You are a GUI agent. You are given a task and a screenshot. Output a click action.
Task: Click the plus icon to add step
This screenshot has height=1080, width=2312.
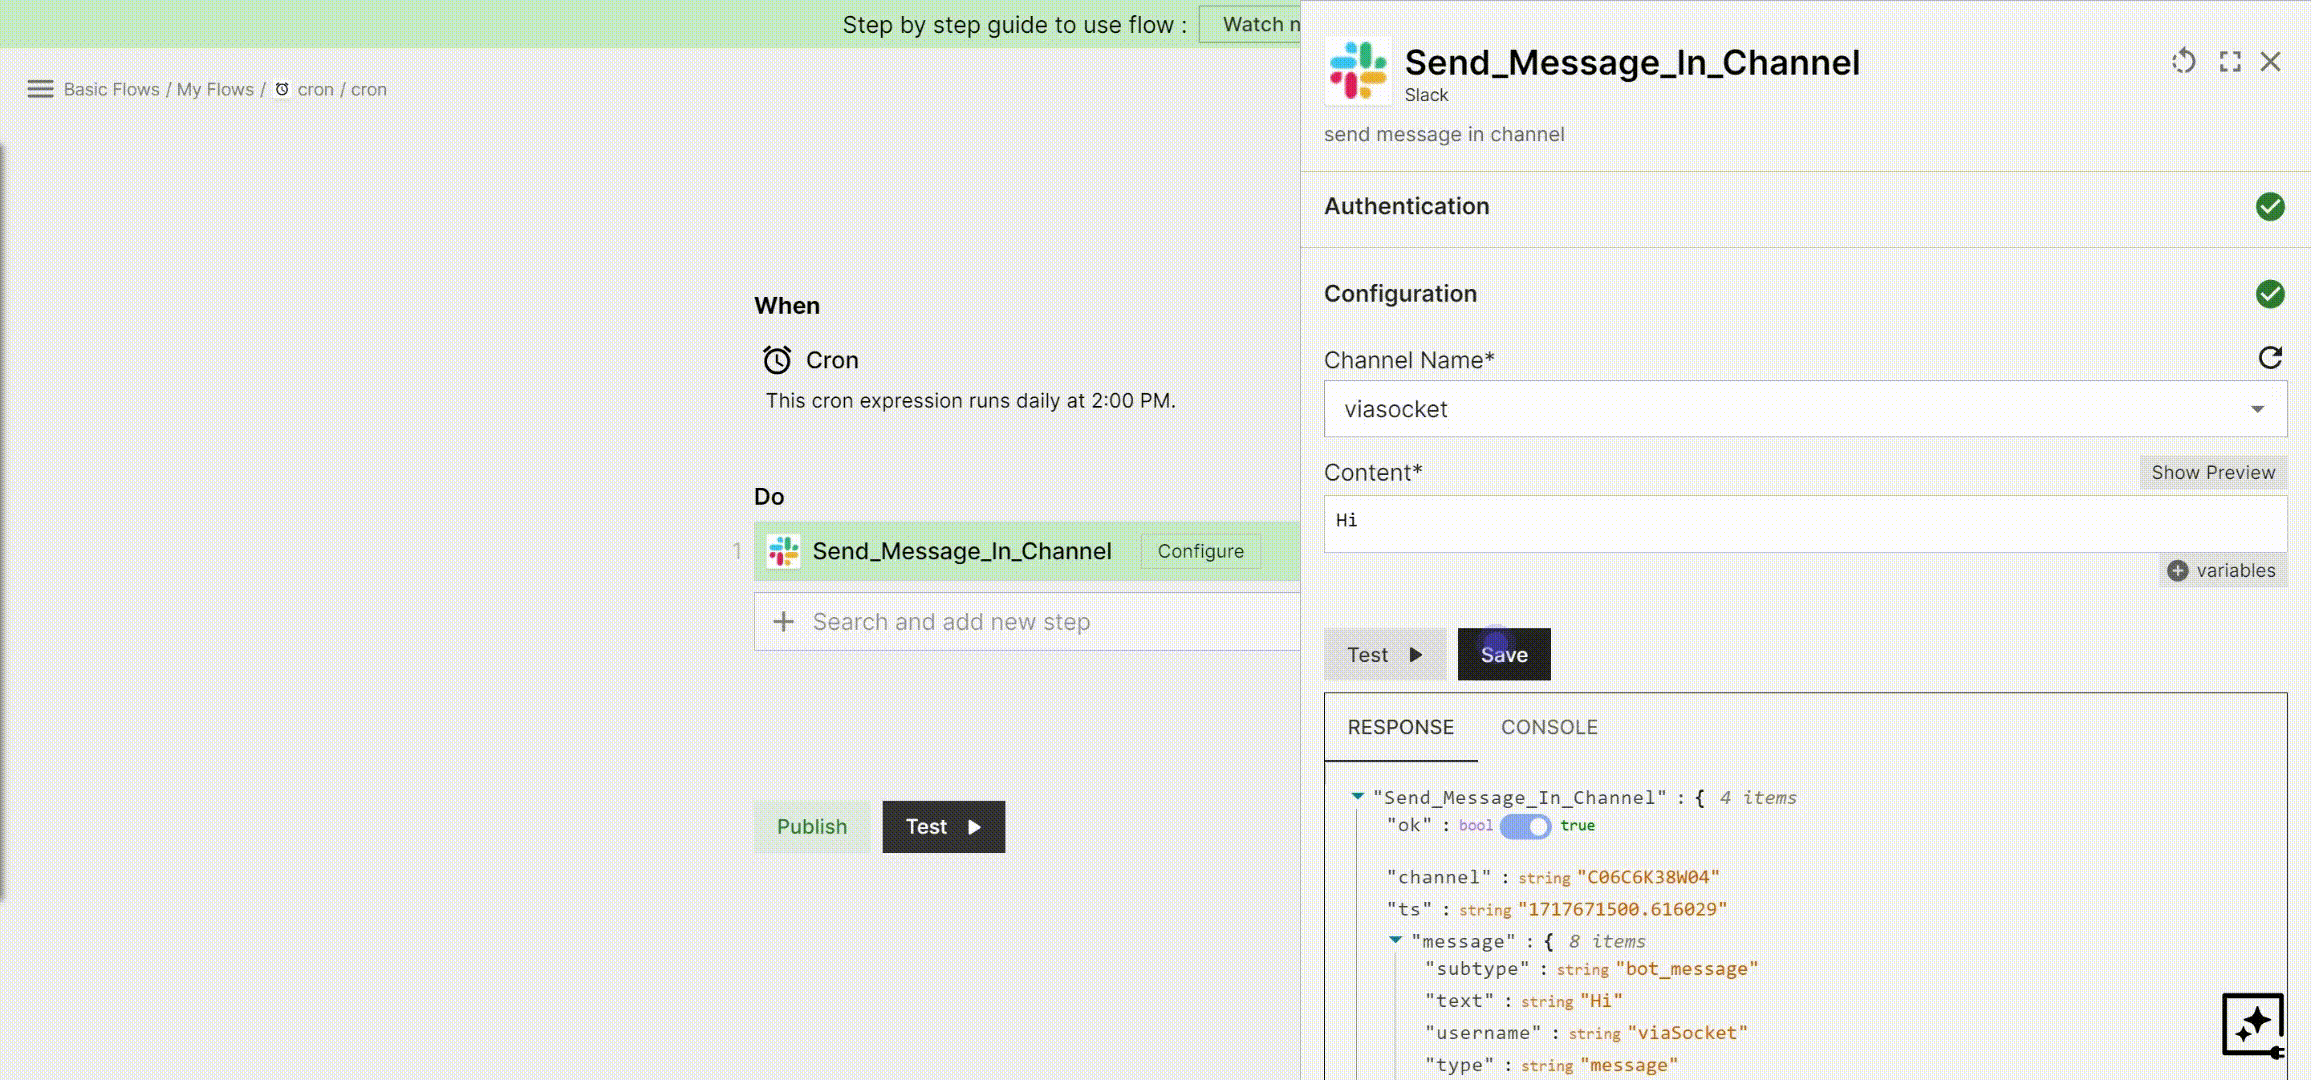[783, 621]
